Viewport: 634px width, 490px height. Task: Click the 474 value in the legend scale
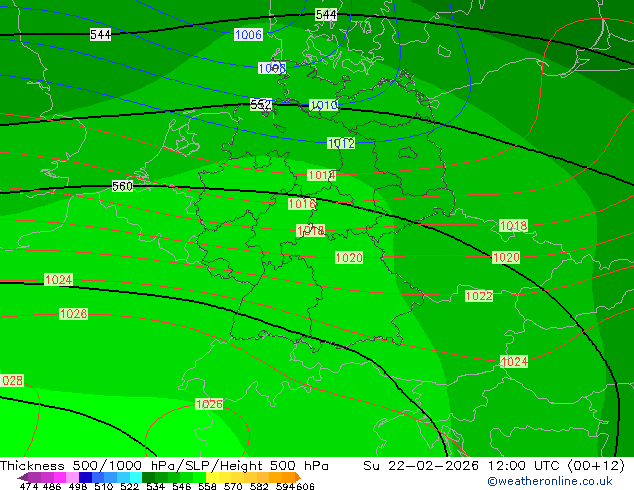[29, 486]
